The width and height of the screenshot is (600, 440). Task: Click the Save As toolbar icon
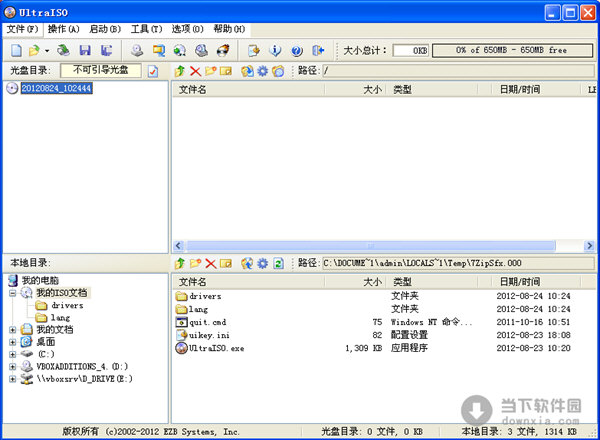(x=106, y=50)
